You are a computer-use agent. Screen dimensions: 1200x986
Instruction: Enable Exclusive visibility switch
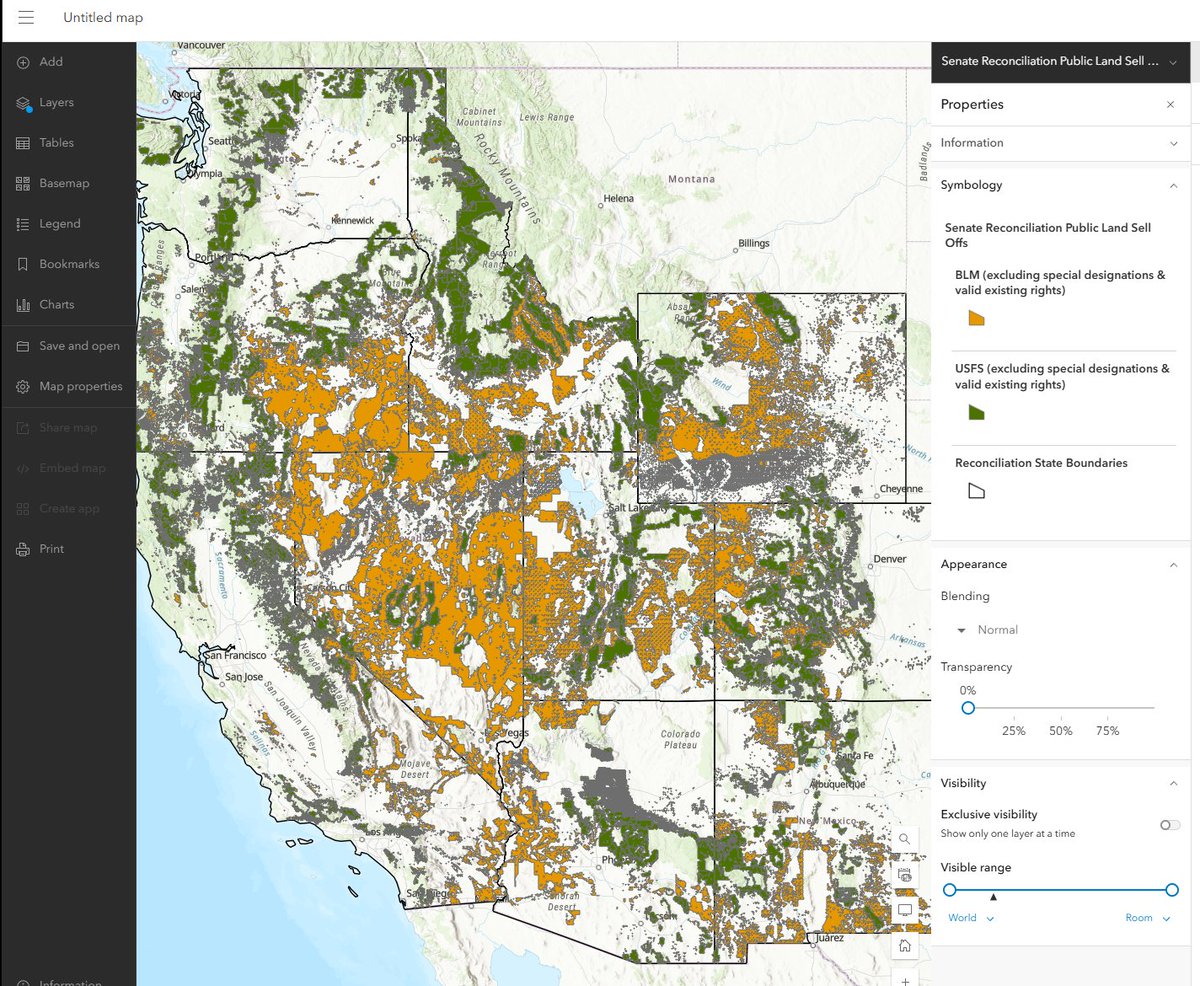[x=1168, y=824]
